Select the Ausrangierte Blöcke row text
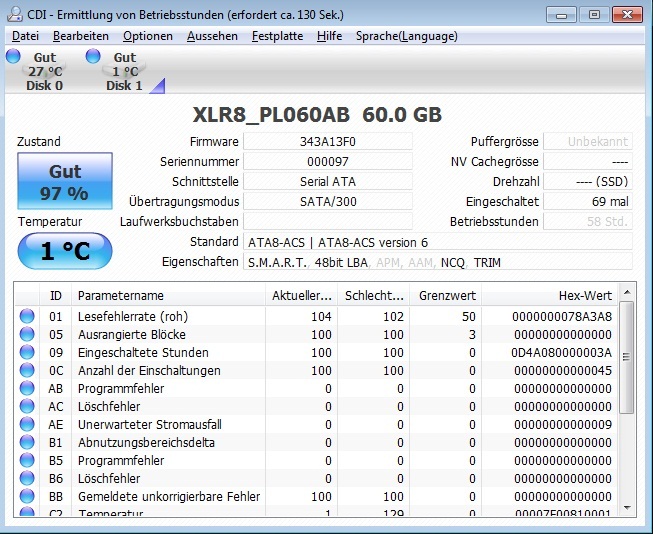 [x=132, y=334]
